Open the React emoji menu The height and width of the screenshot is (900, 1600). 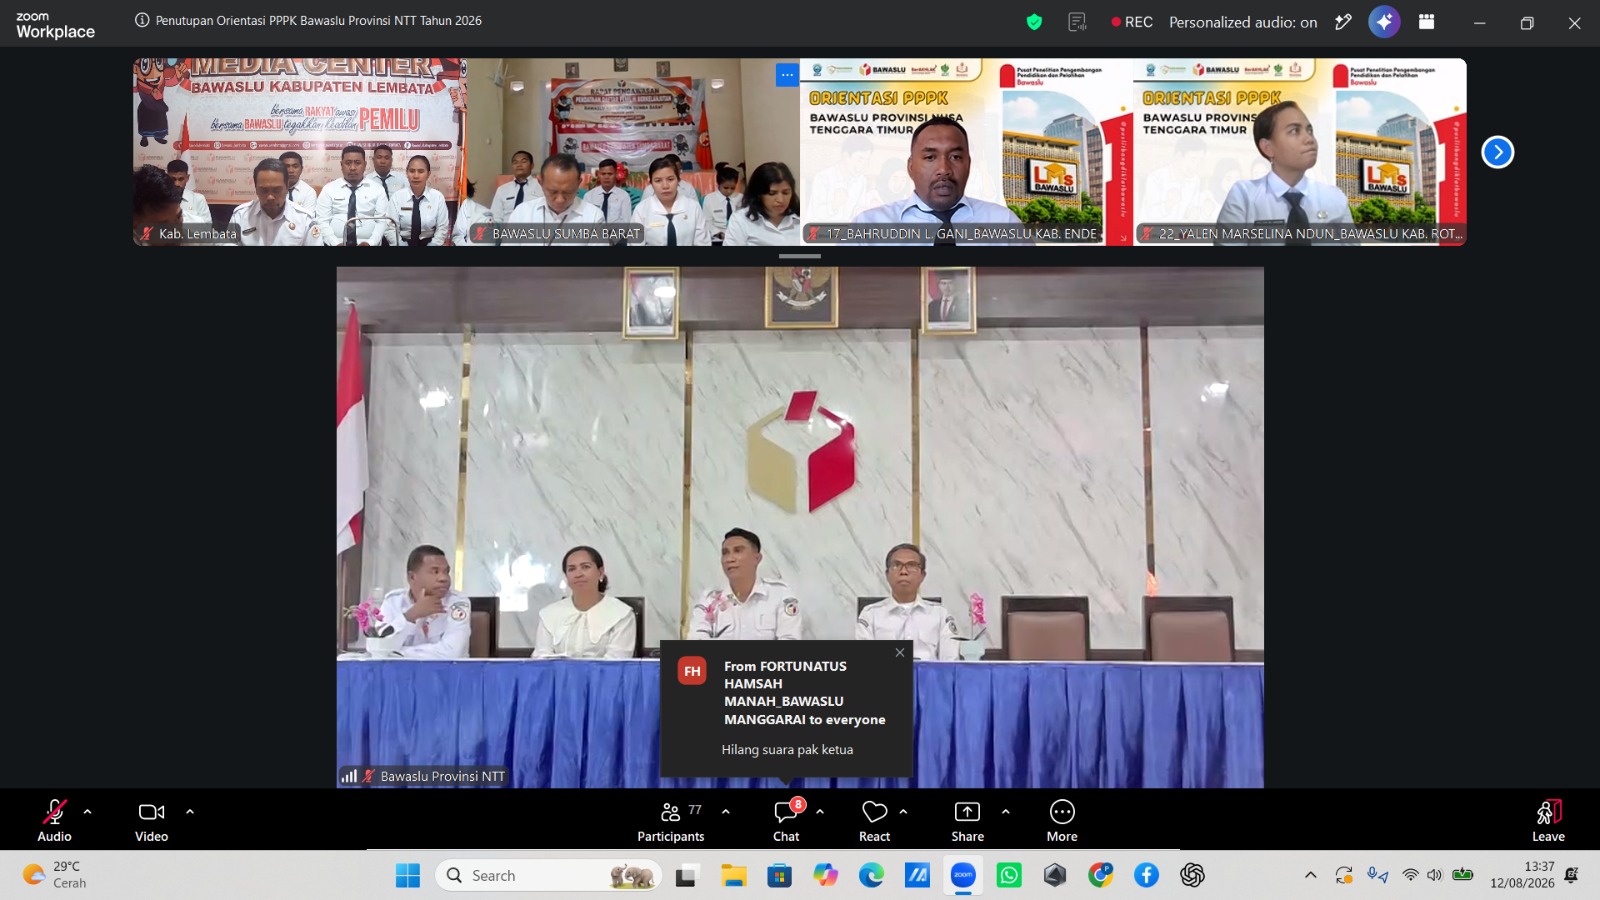pos(875,820)
